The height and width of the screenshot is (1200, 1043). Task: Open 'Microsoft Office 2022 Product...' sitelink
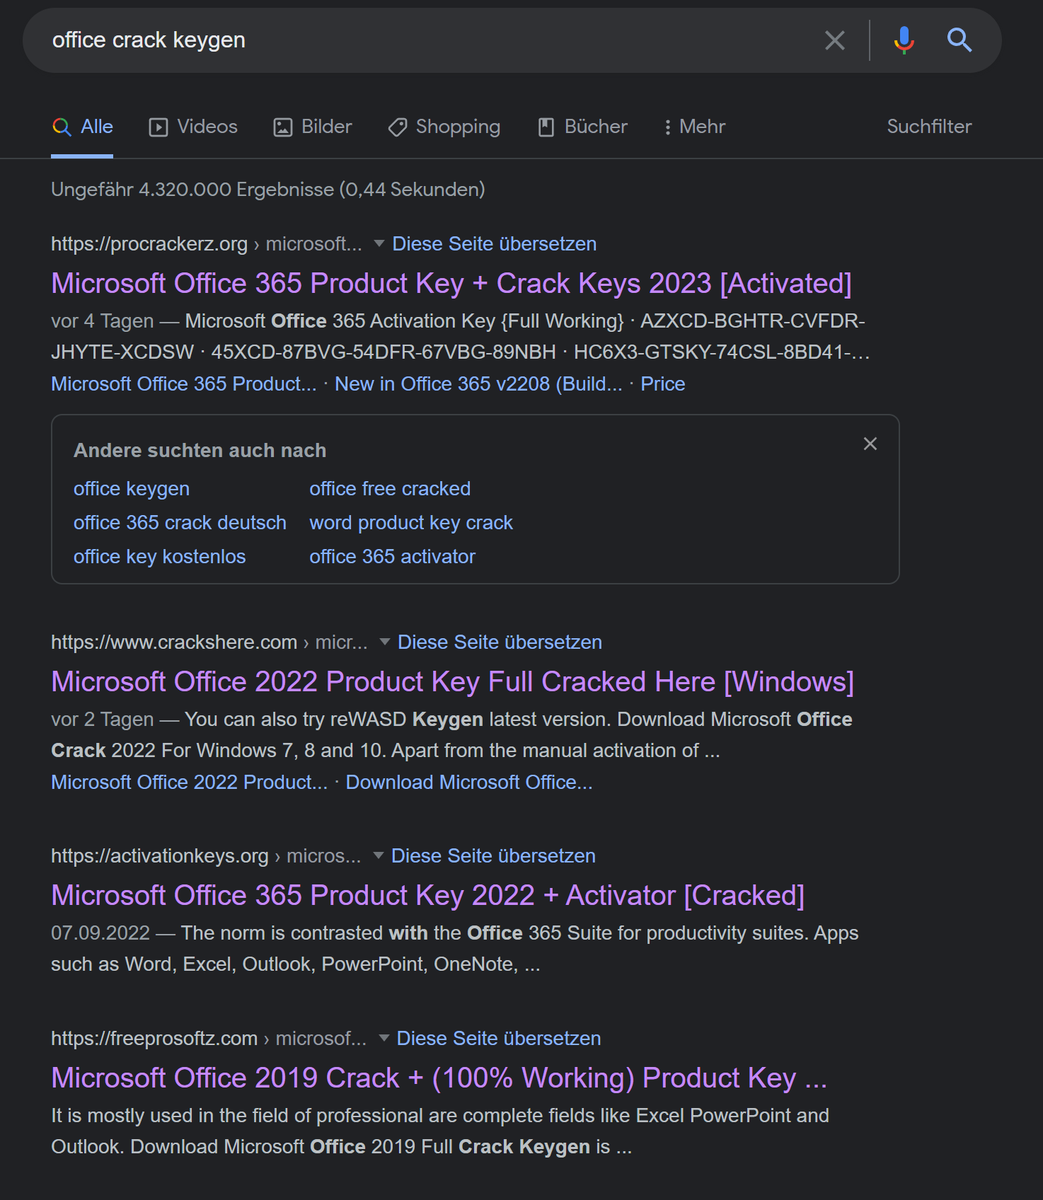189,782
